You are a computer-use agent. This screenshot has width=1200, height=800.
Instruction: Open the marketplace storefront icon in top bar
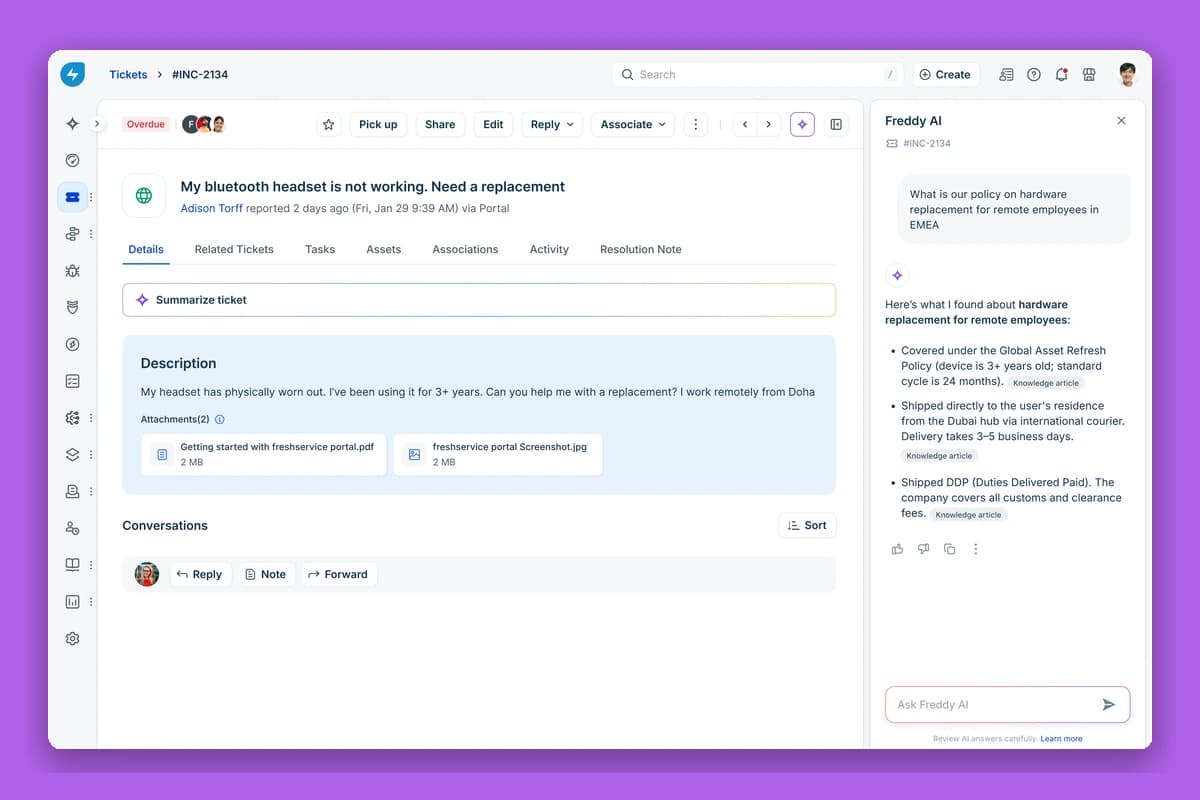pyautogui.click(x=1090, y=75)
